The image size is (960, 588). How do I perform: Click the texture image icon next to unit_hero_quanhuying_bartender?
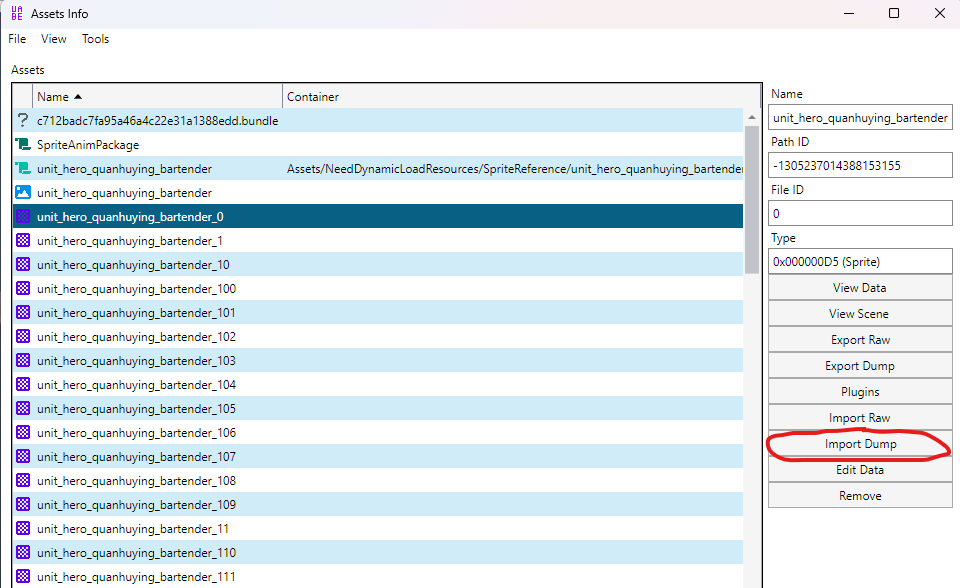pos(23,192)
